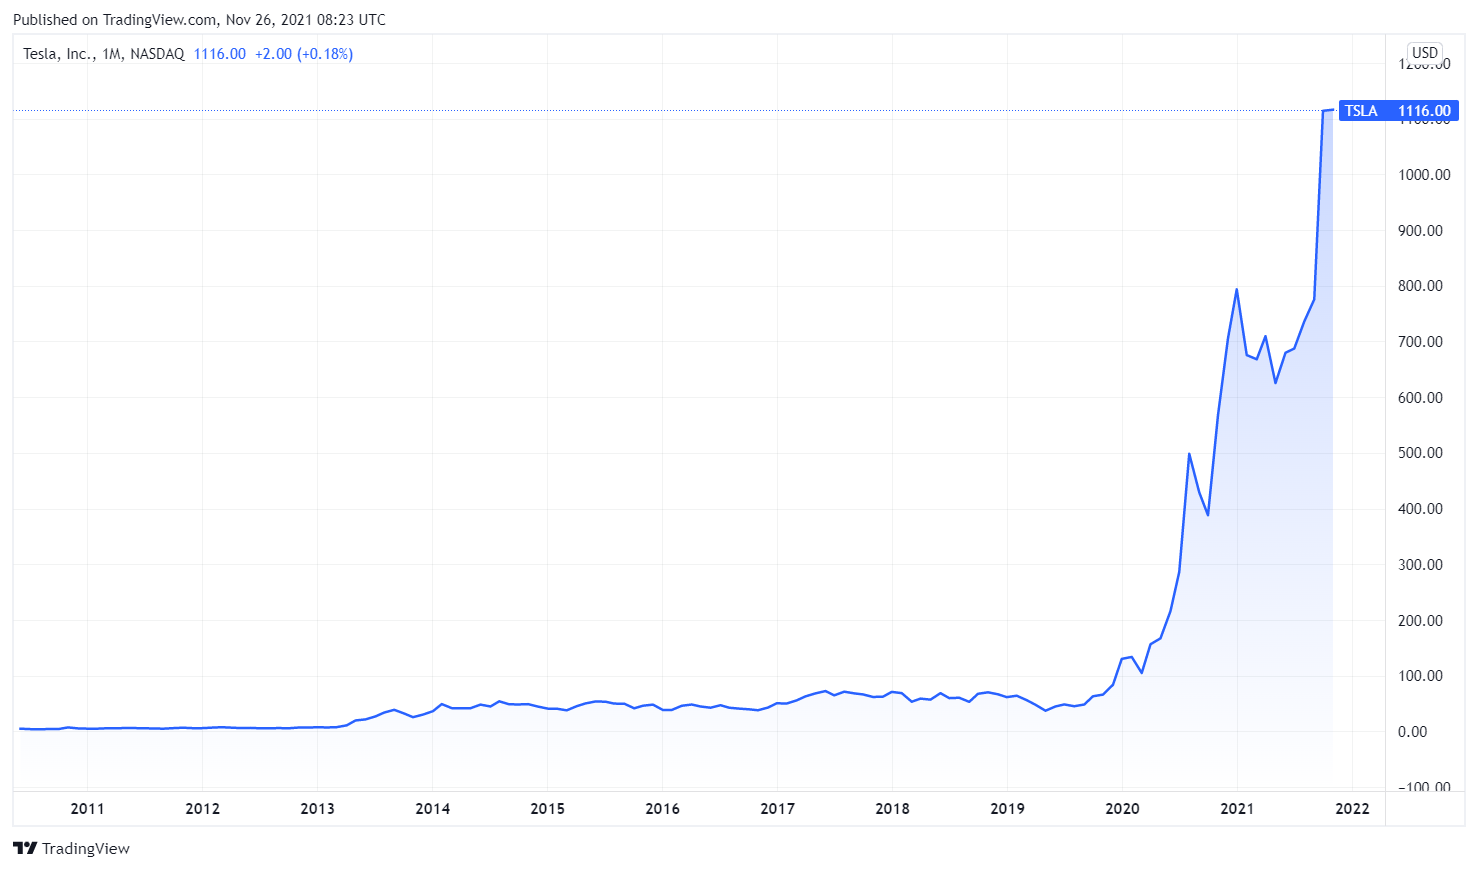Click the 400.00 price axis label
1478x870 pixels.
pyautogui.click(x=1421, y=509)
